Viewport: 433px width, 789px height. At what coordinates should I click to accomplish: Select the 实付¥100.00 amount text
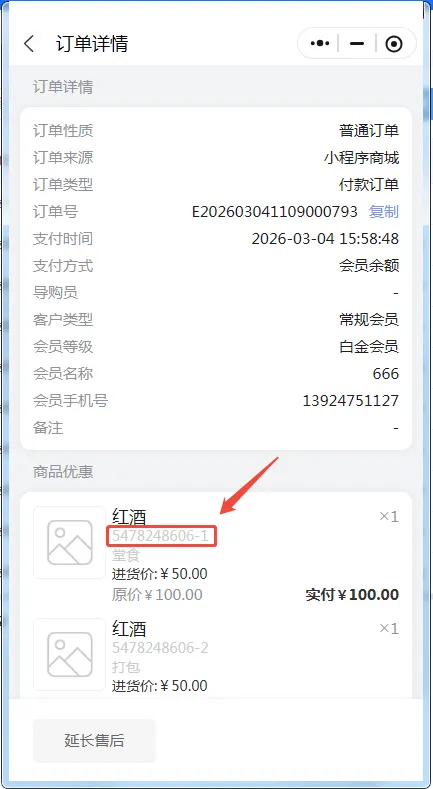tap(352, 595)
